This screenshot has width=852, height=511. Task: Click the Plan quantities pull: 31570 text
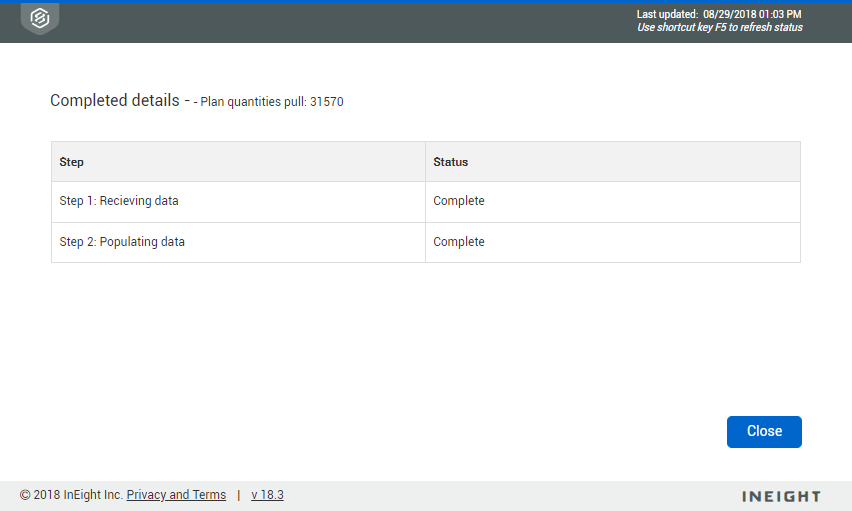(272, 102)
